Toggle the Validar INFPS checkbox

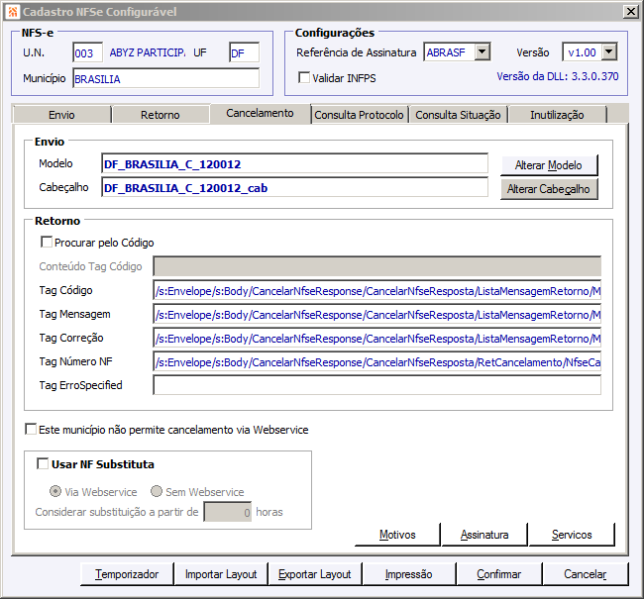click(304, 77)
